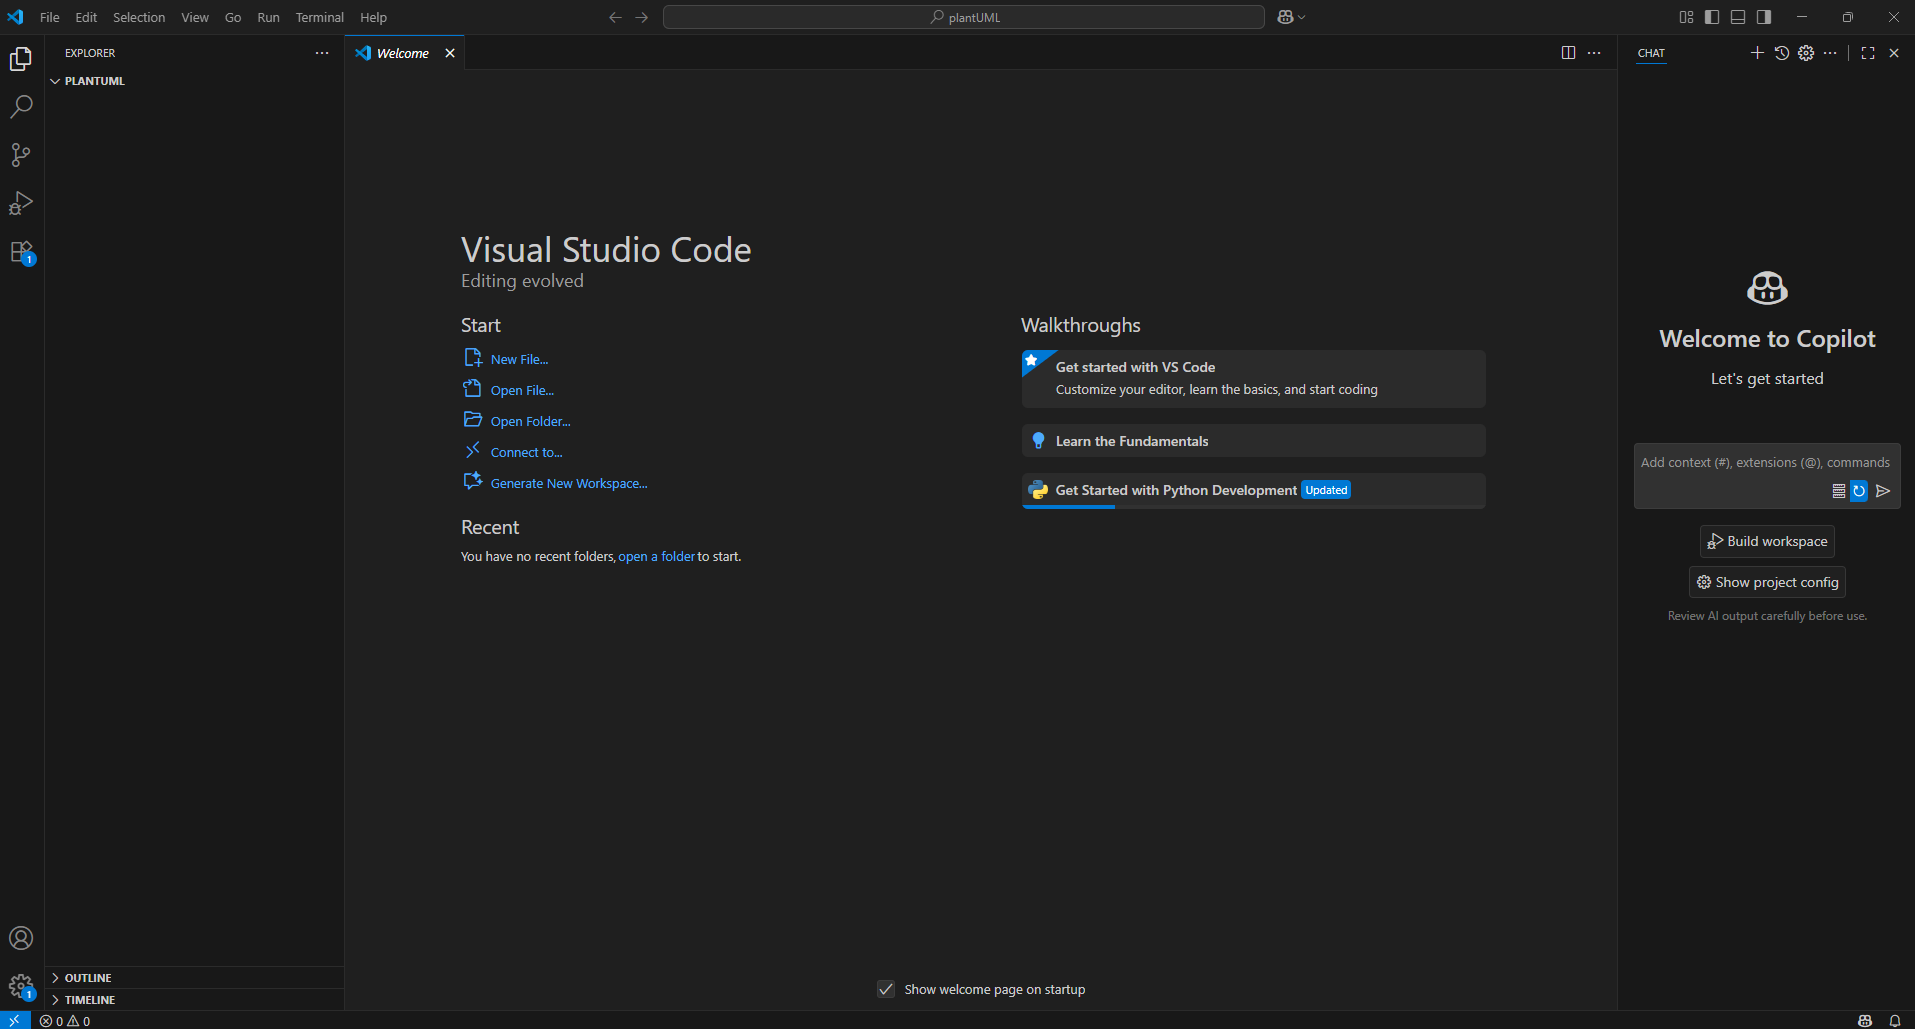Toggle the Secondary Side Bar
The width and height of the screenshot is (1915, 1029).
tap(1764, 17)
